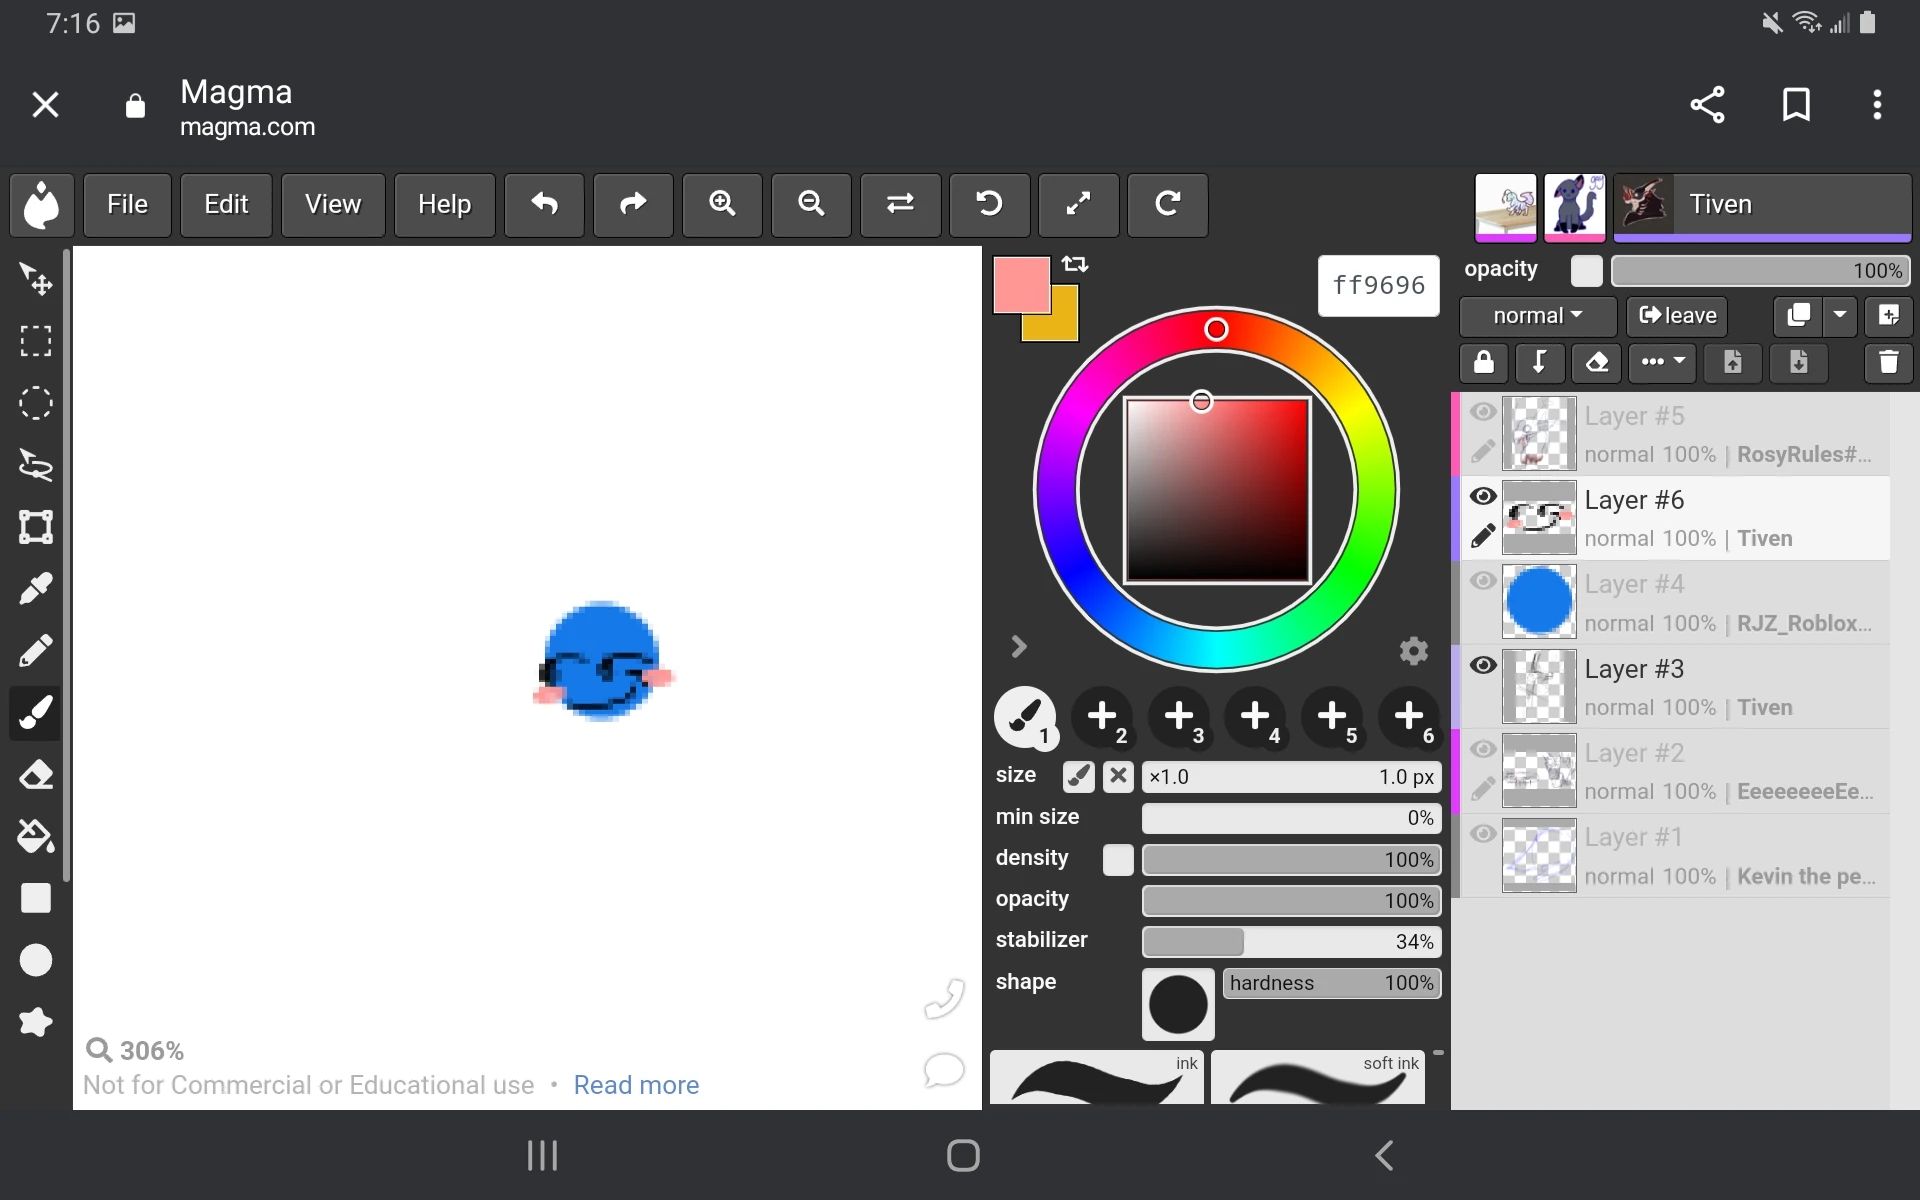Select the Paint Bucket fill tool
Viewport: 1920px width, 1200px height.
pos(36,836)
